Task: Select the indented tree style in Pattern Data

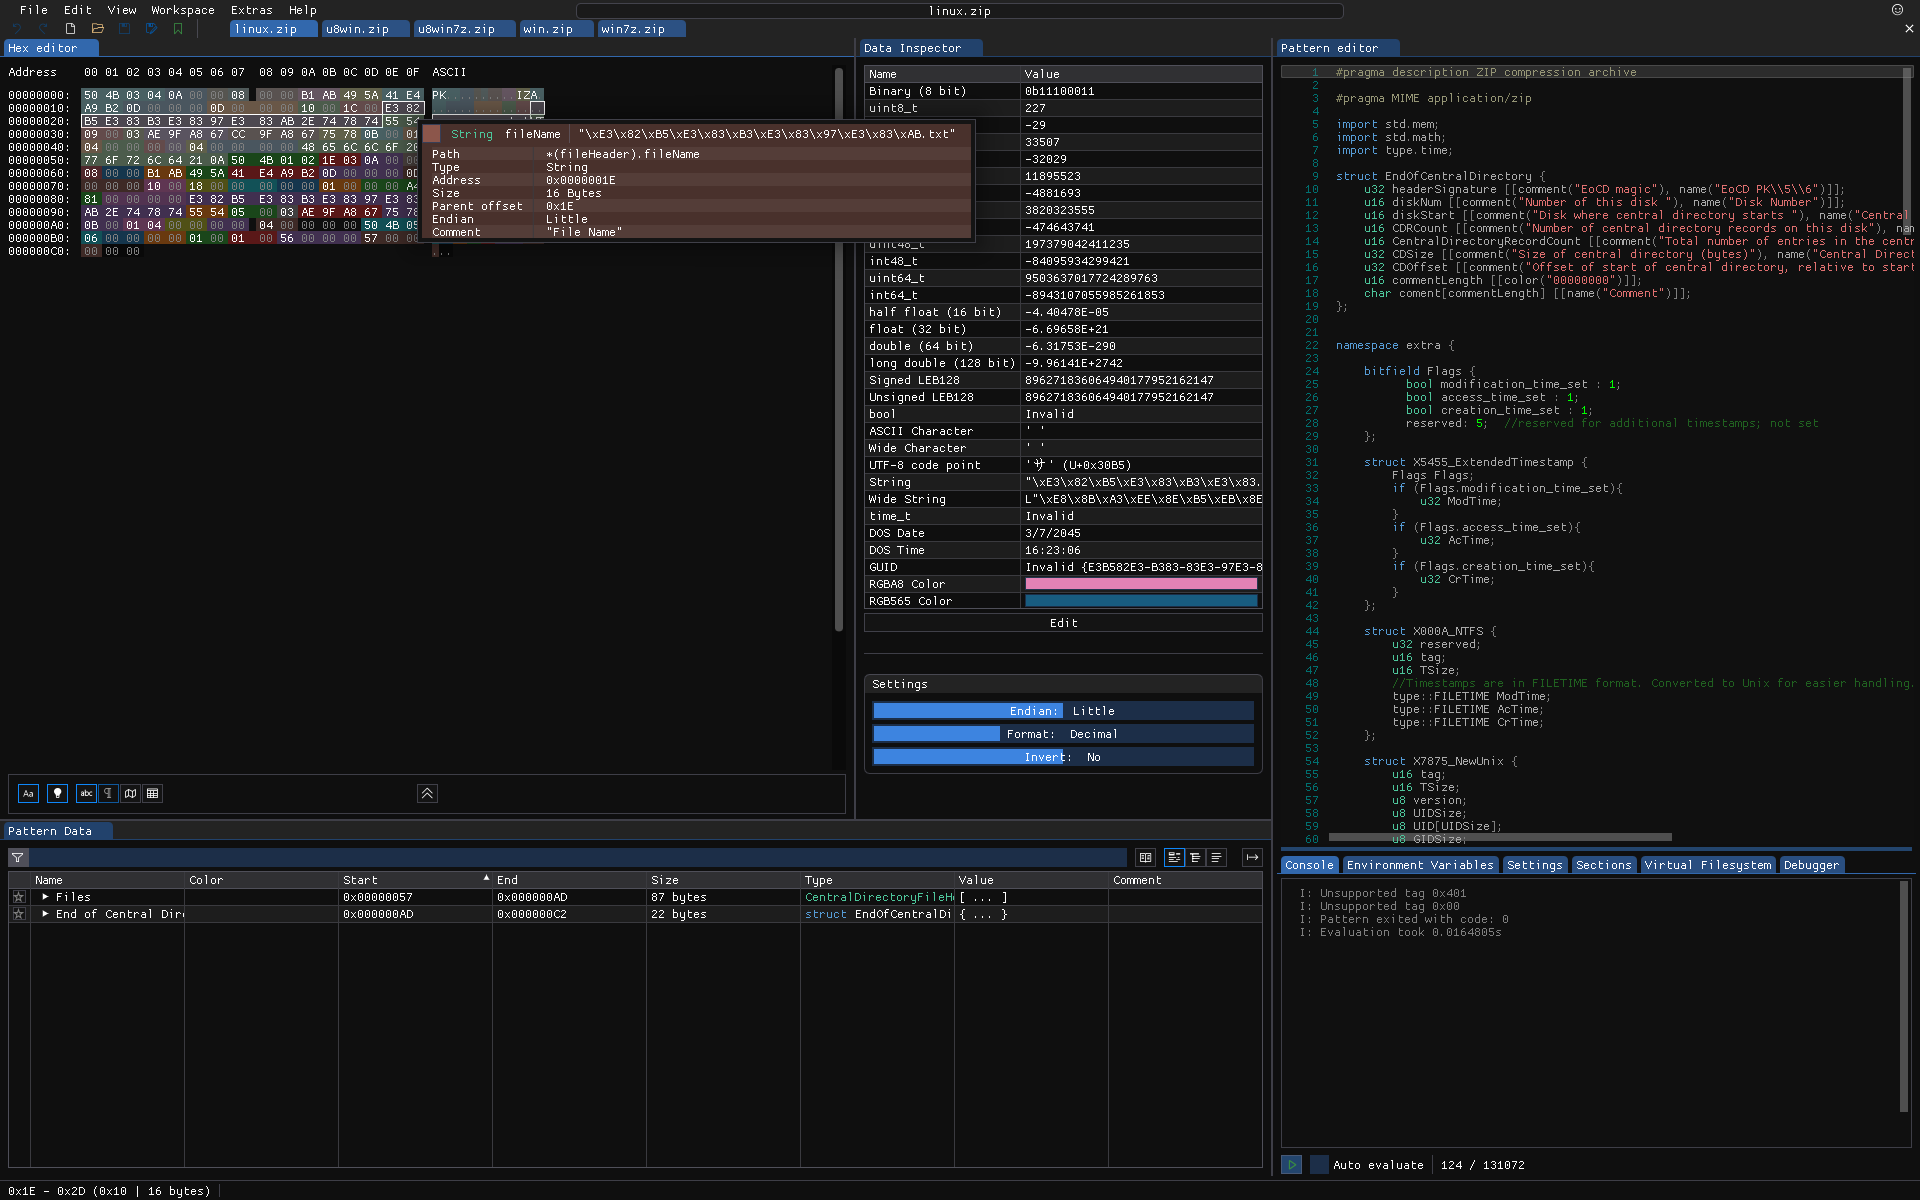Action: (x=1195, y=857)
